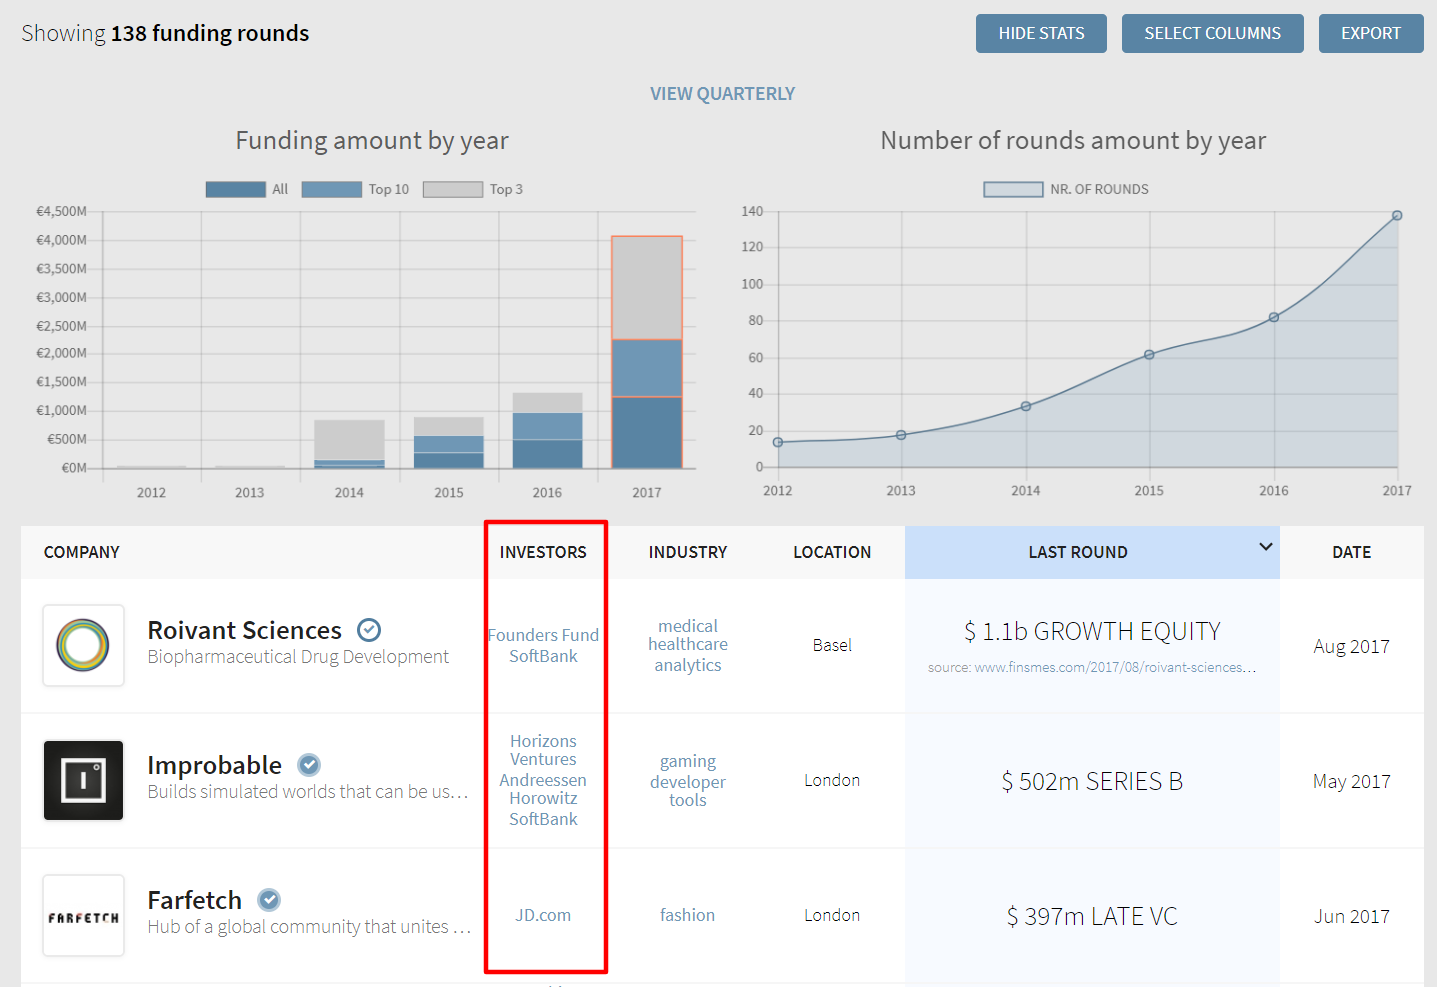Open the SoftBank investor link for Roivant

(x=543, y=656)
